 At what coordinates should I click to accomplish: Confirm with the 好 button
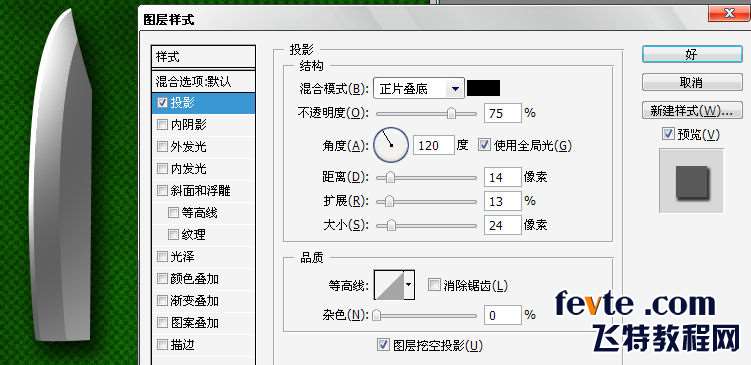692,54
